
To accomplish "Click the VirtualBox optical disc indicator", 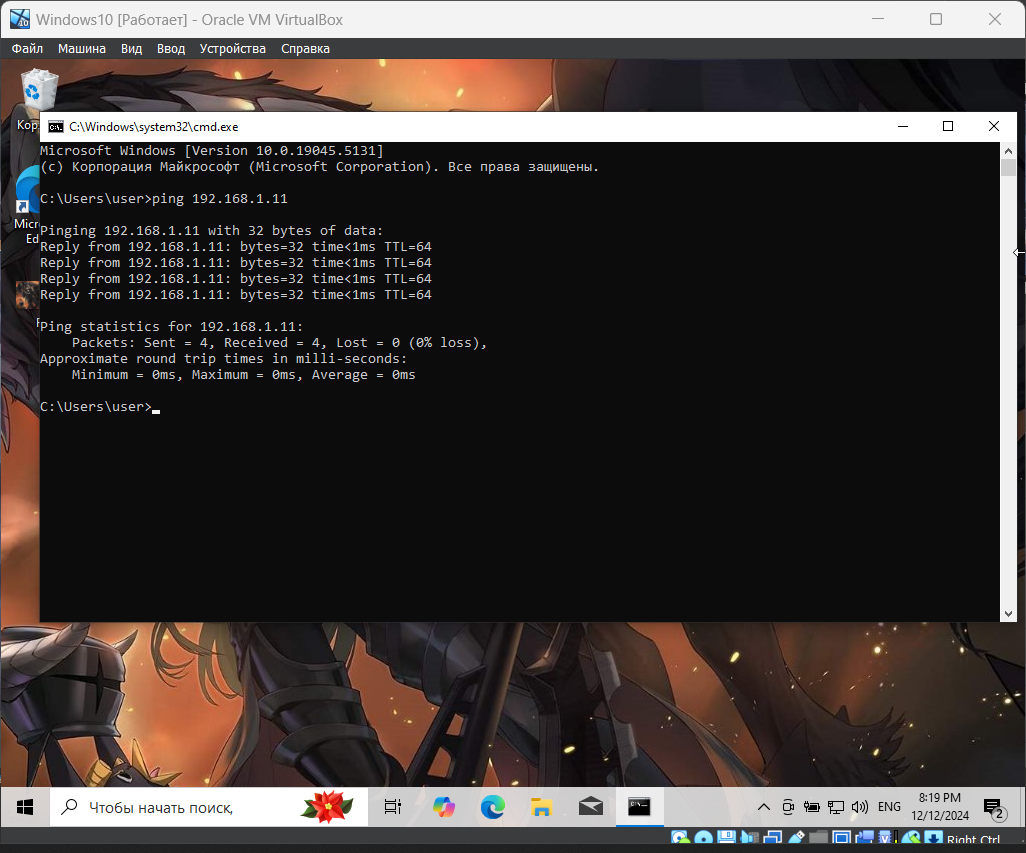I will 703,838.
